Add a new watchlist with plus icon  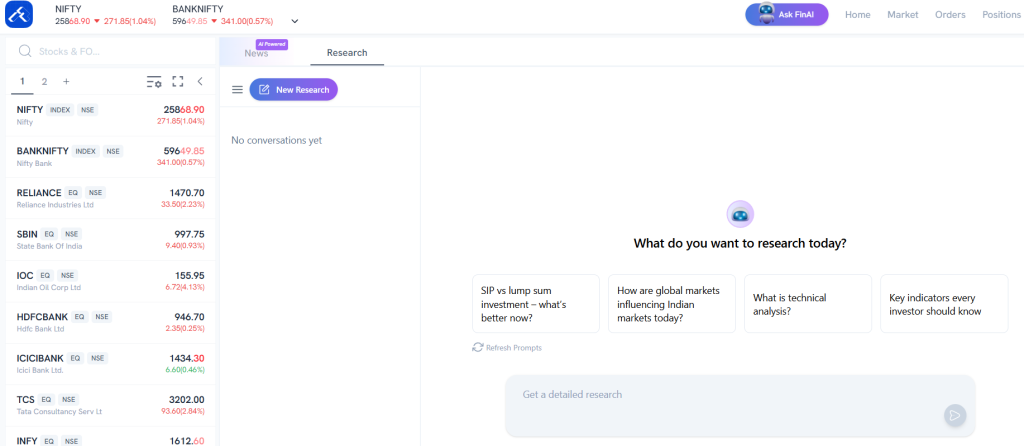66,82
